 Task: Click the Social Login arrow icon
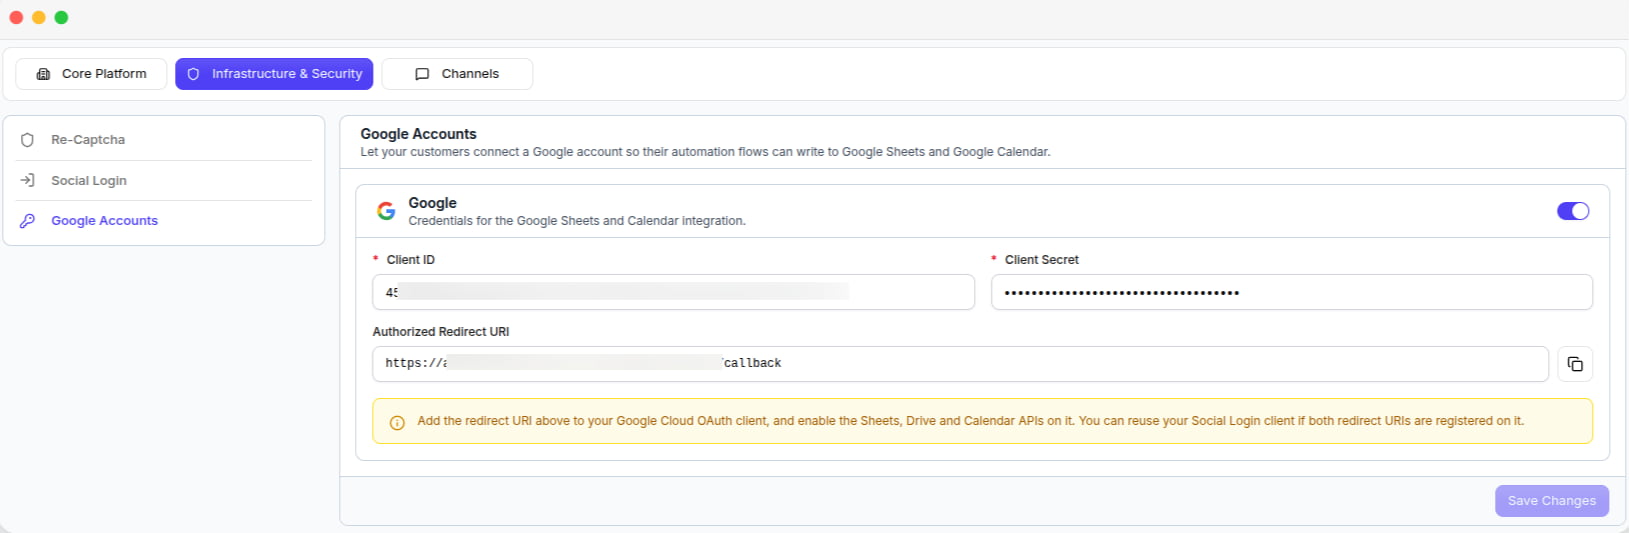(x=27, y=180)
